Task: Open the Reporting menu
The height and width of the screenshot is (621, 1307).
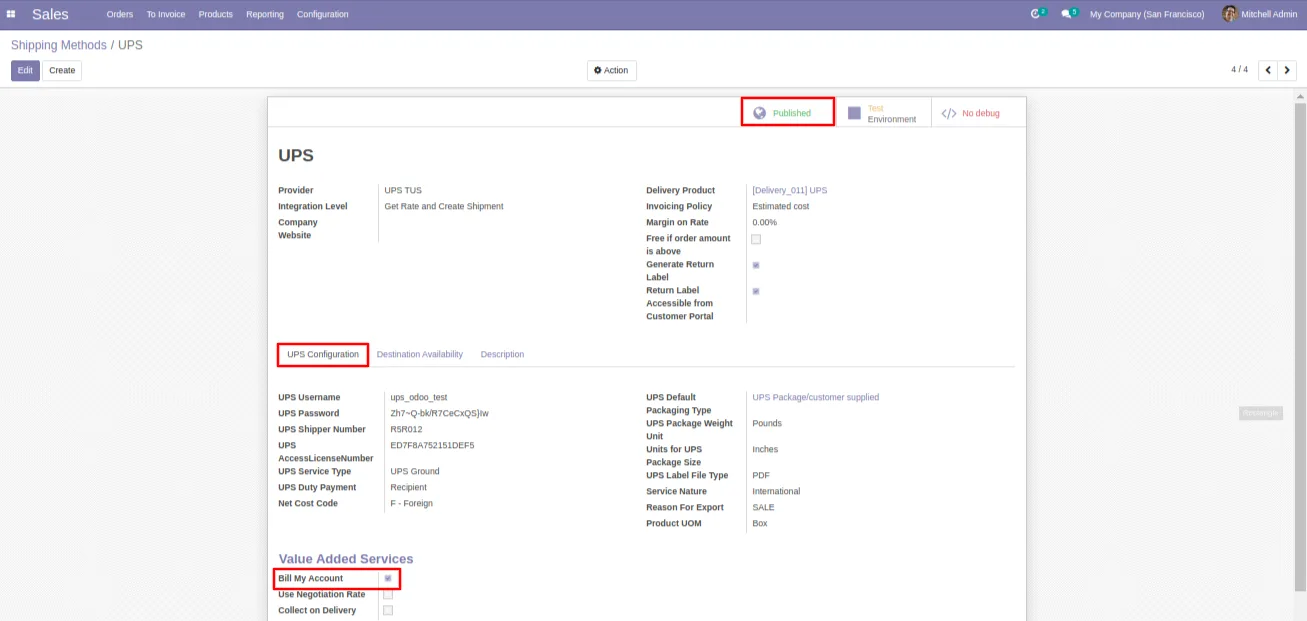Action: tap(265, 14)
